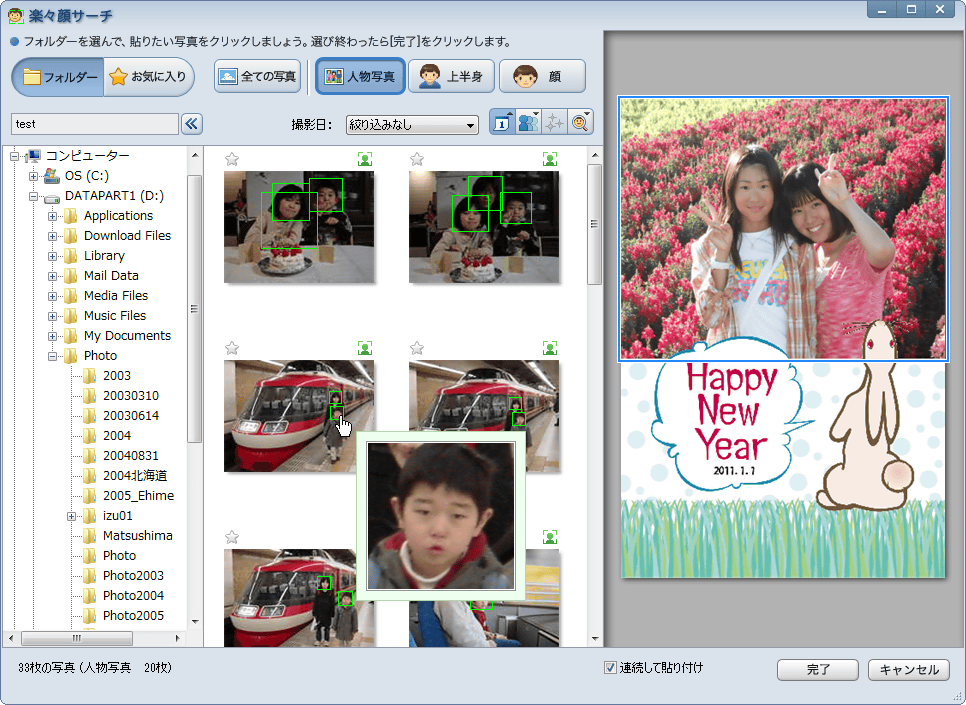The height and width of the screenshot is (705, 966).
Task: Click the sort-by-date calendar icon
Action: 502,123
